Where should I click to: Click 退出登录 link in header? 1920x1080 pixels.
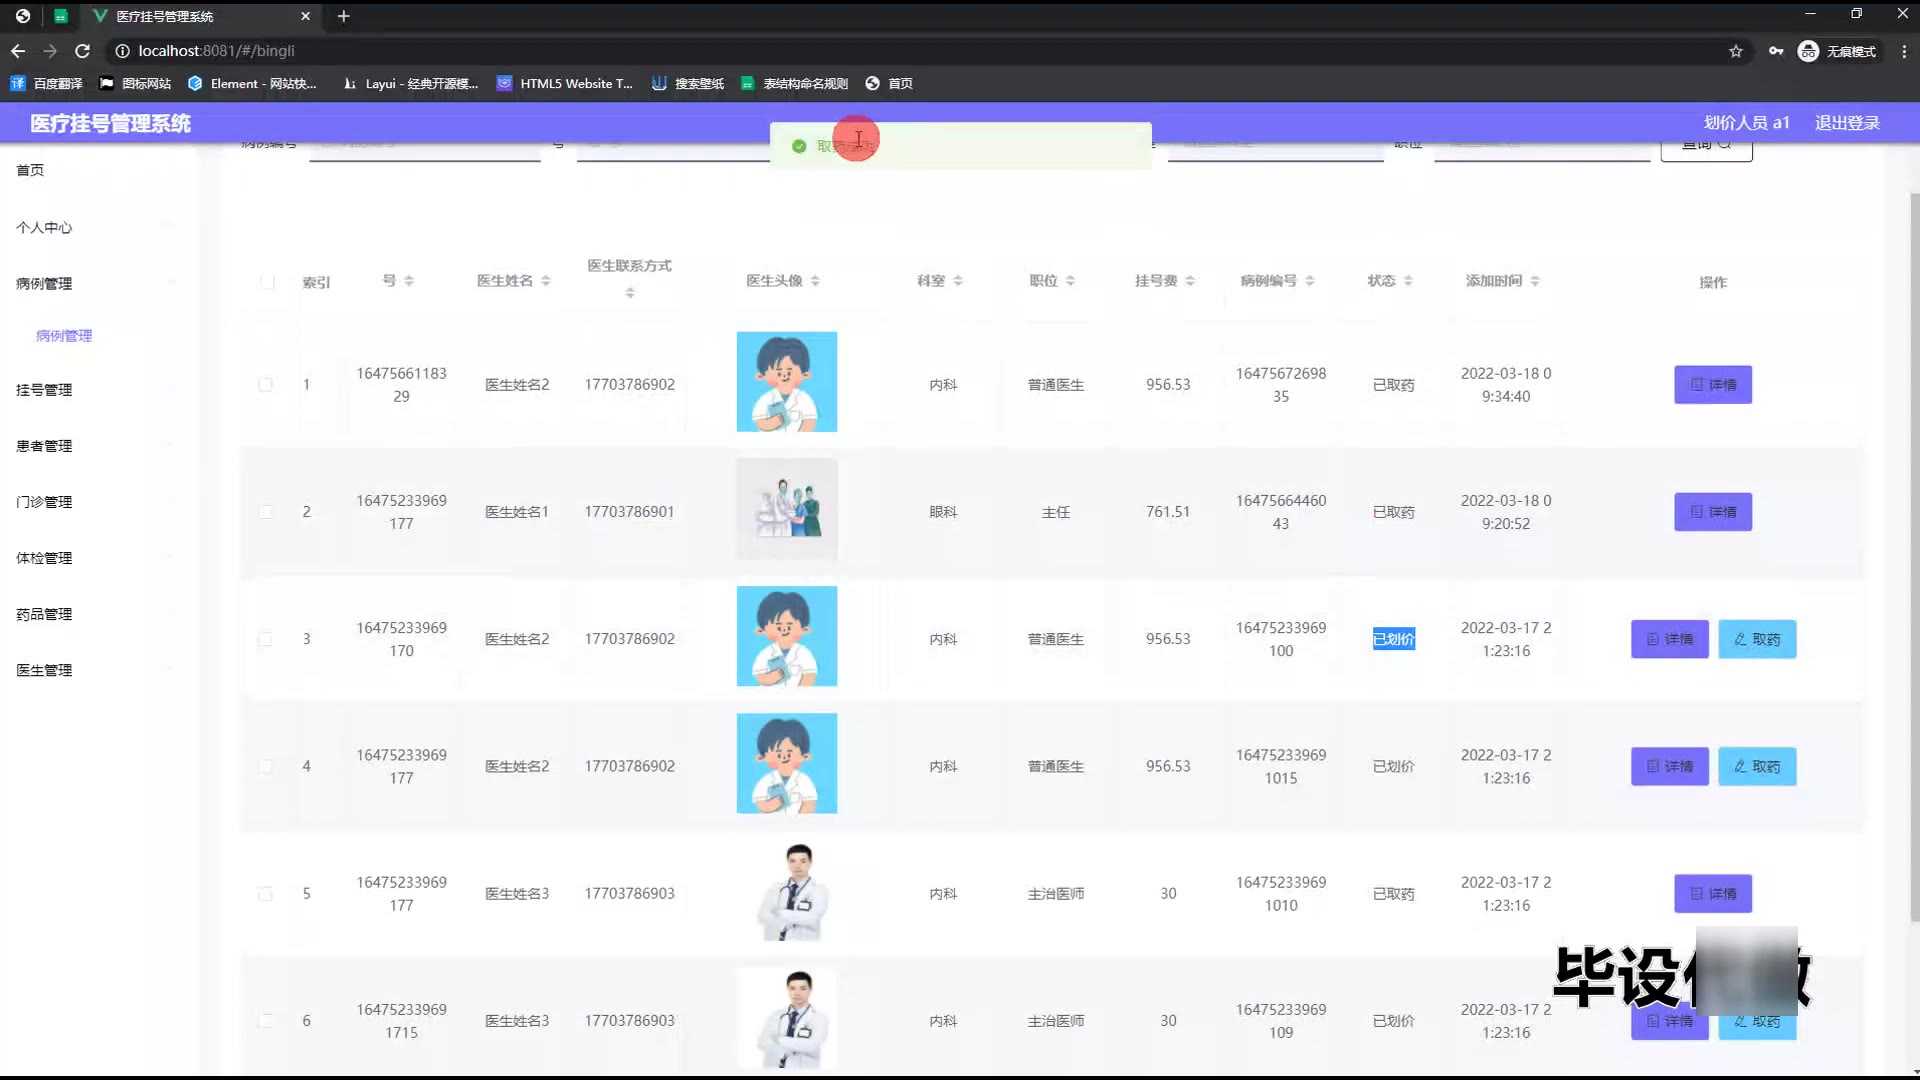tap(1847, 123)
